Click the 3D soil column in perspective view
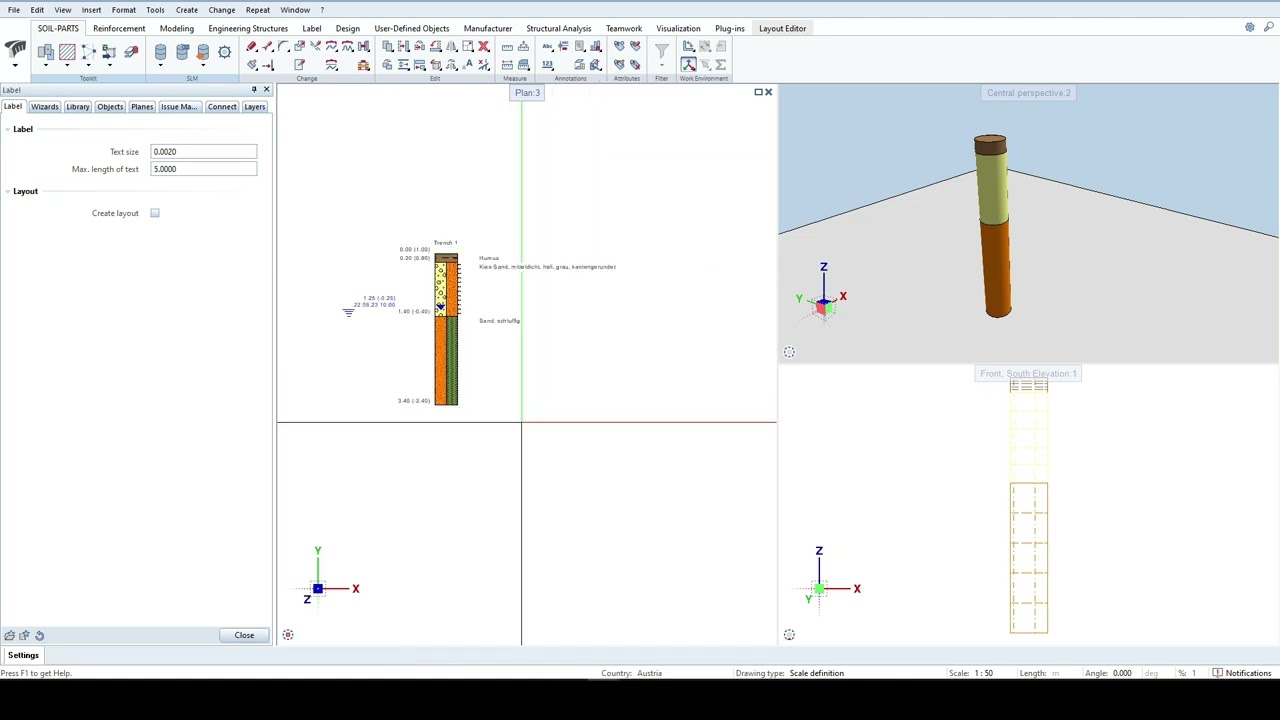The height and width of the screenshot is (720, 1280). point(992,225)
